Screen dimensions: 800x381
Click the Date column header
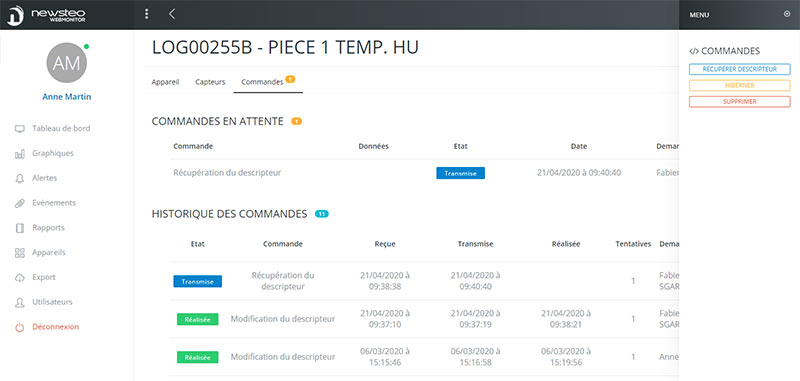[579, 146]
